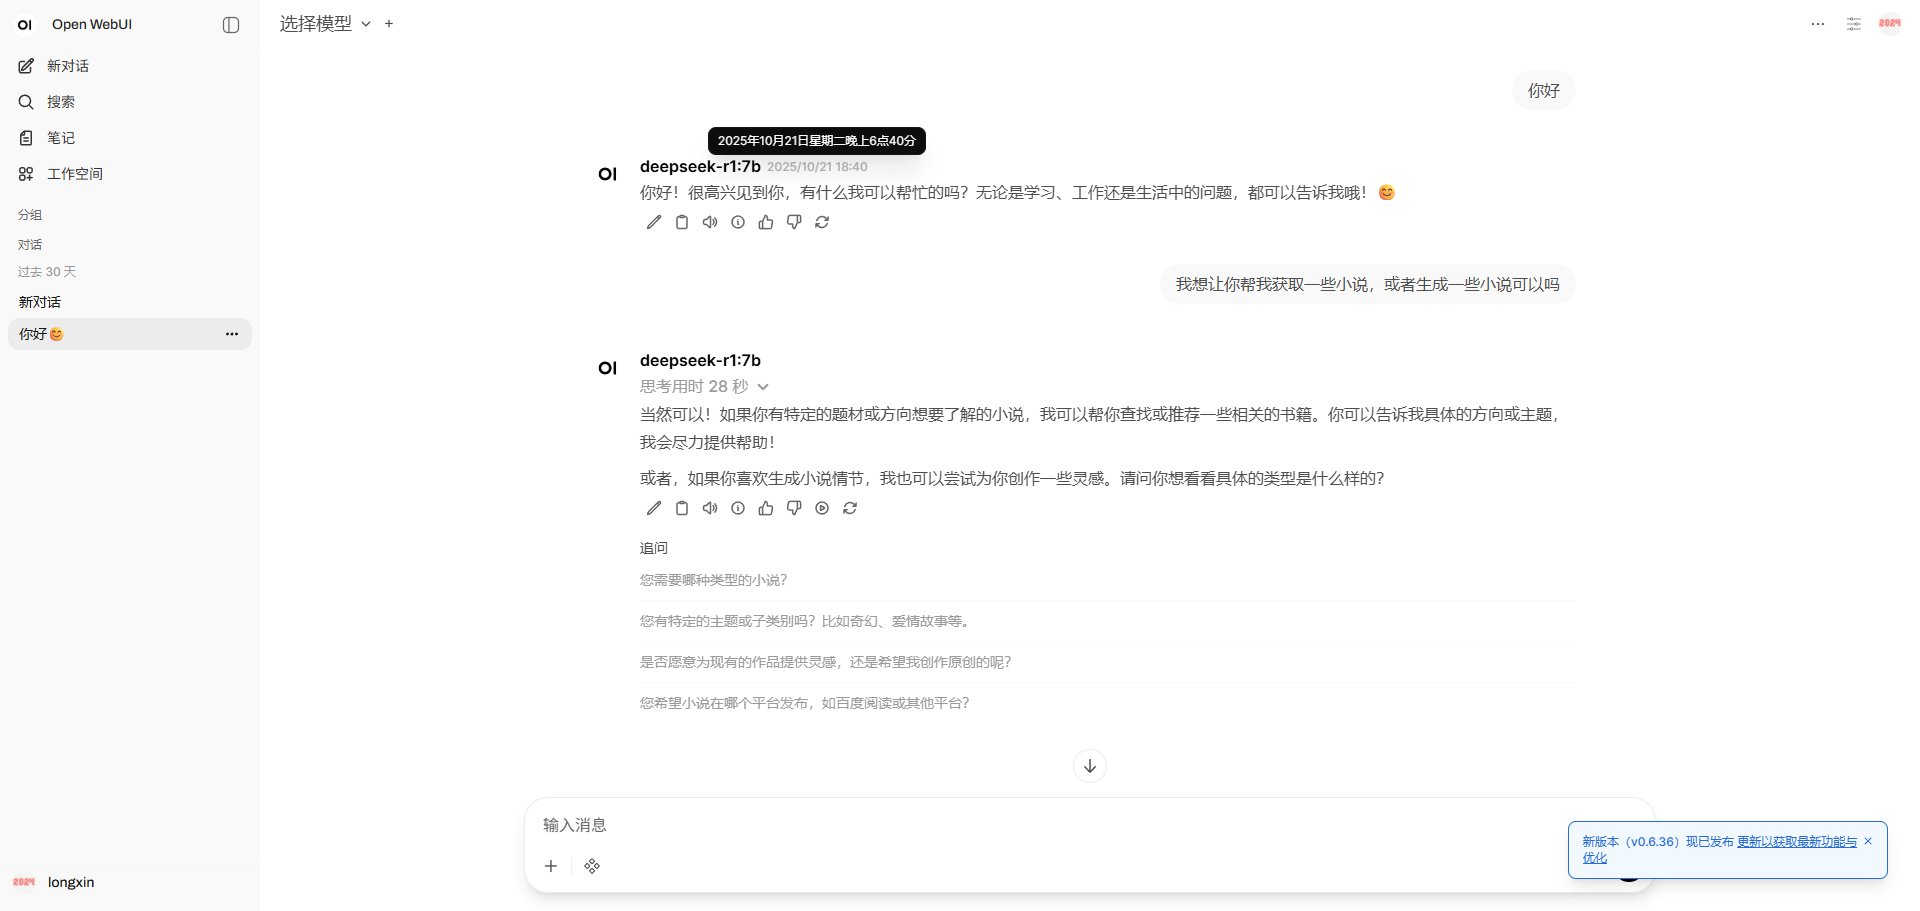Open the chat controls sliders icon
The width and height of the screenshot is (1920, 911).
1853,24
